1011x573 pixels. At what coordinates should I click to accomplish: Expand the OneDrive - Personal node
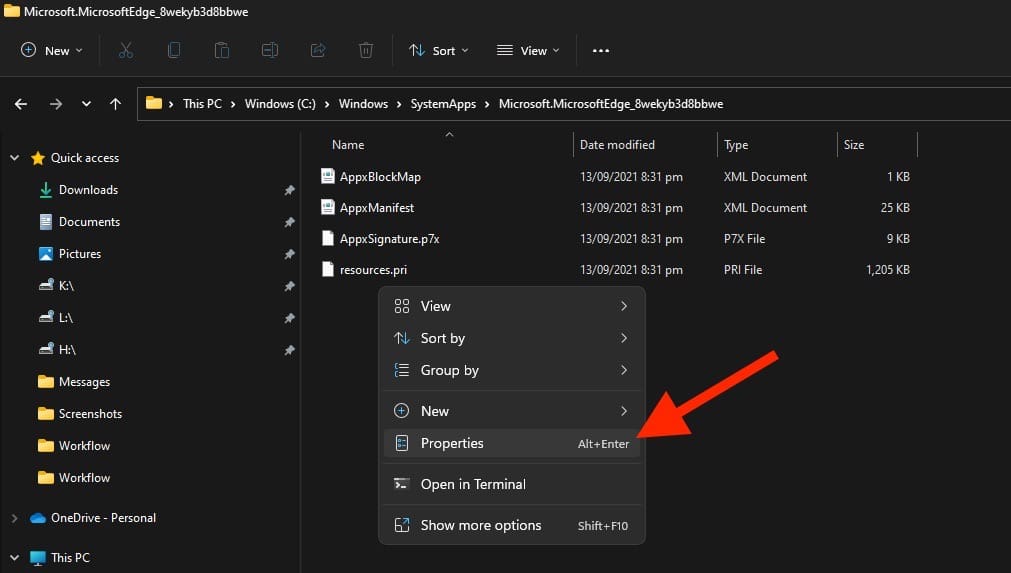pyautogui.click(x=14, y=518)
